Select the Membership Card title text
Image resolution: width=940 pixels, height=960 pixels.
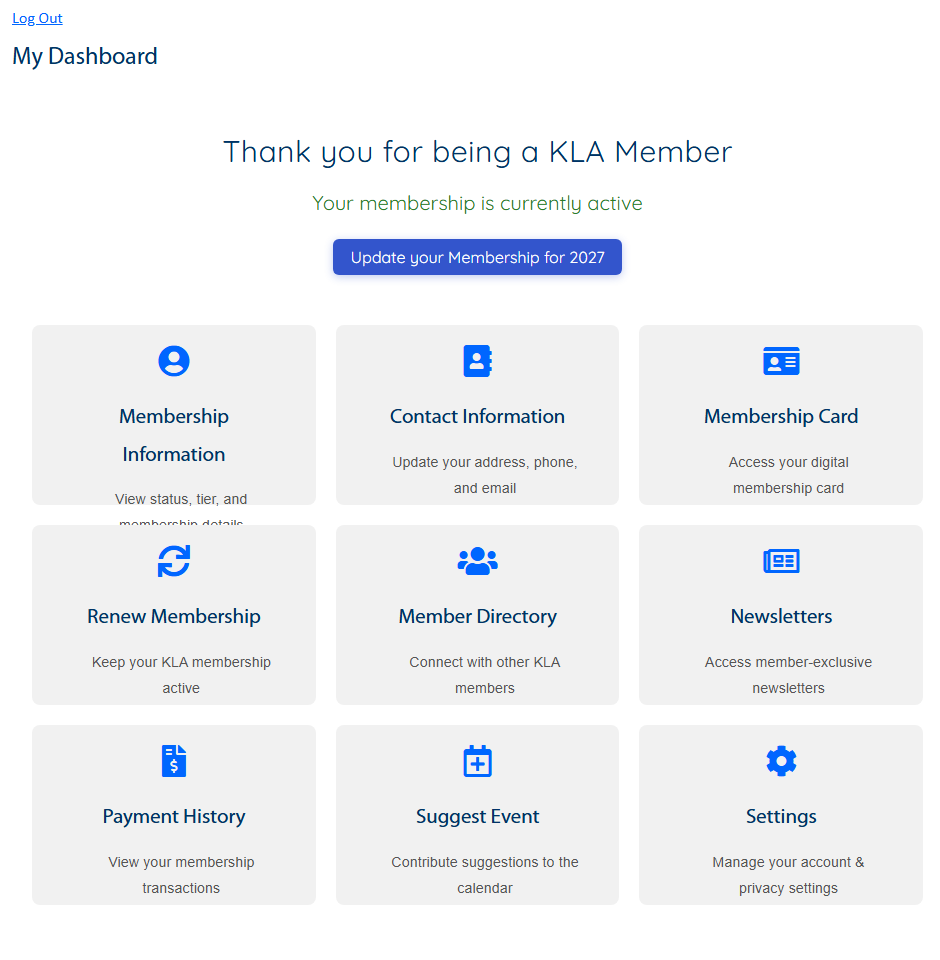[781, 416]
